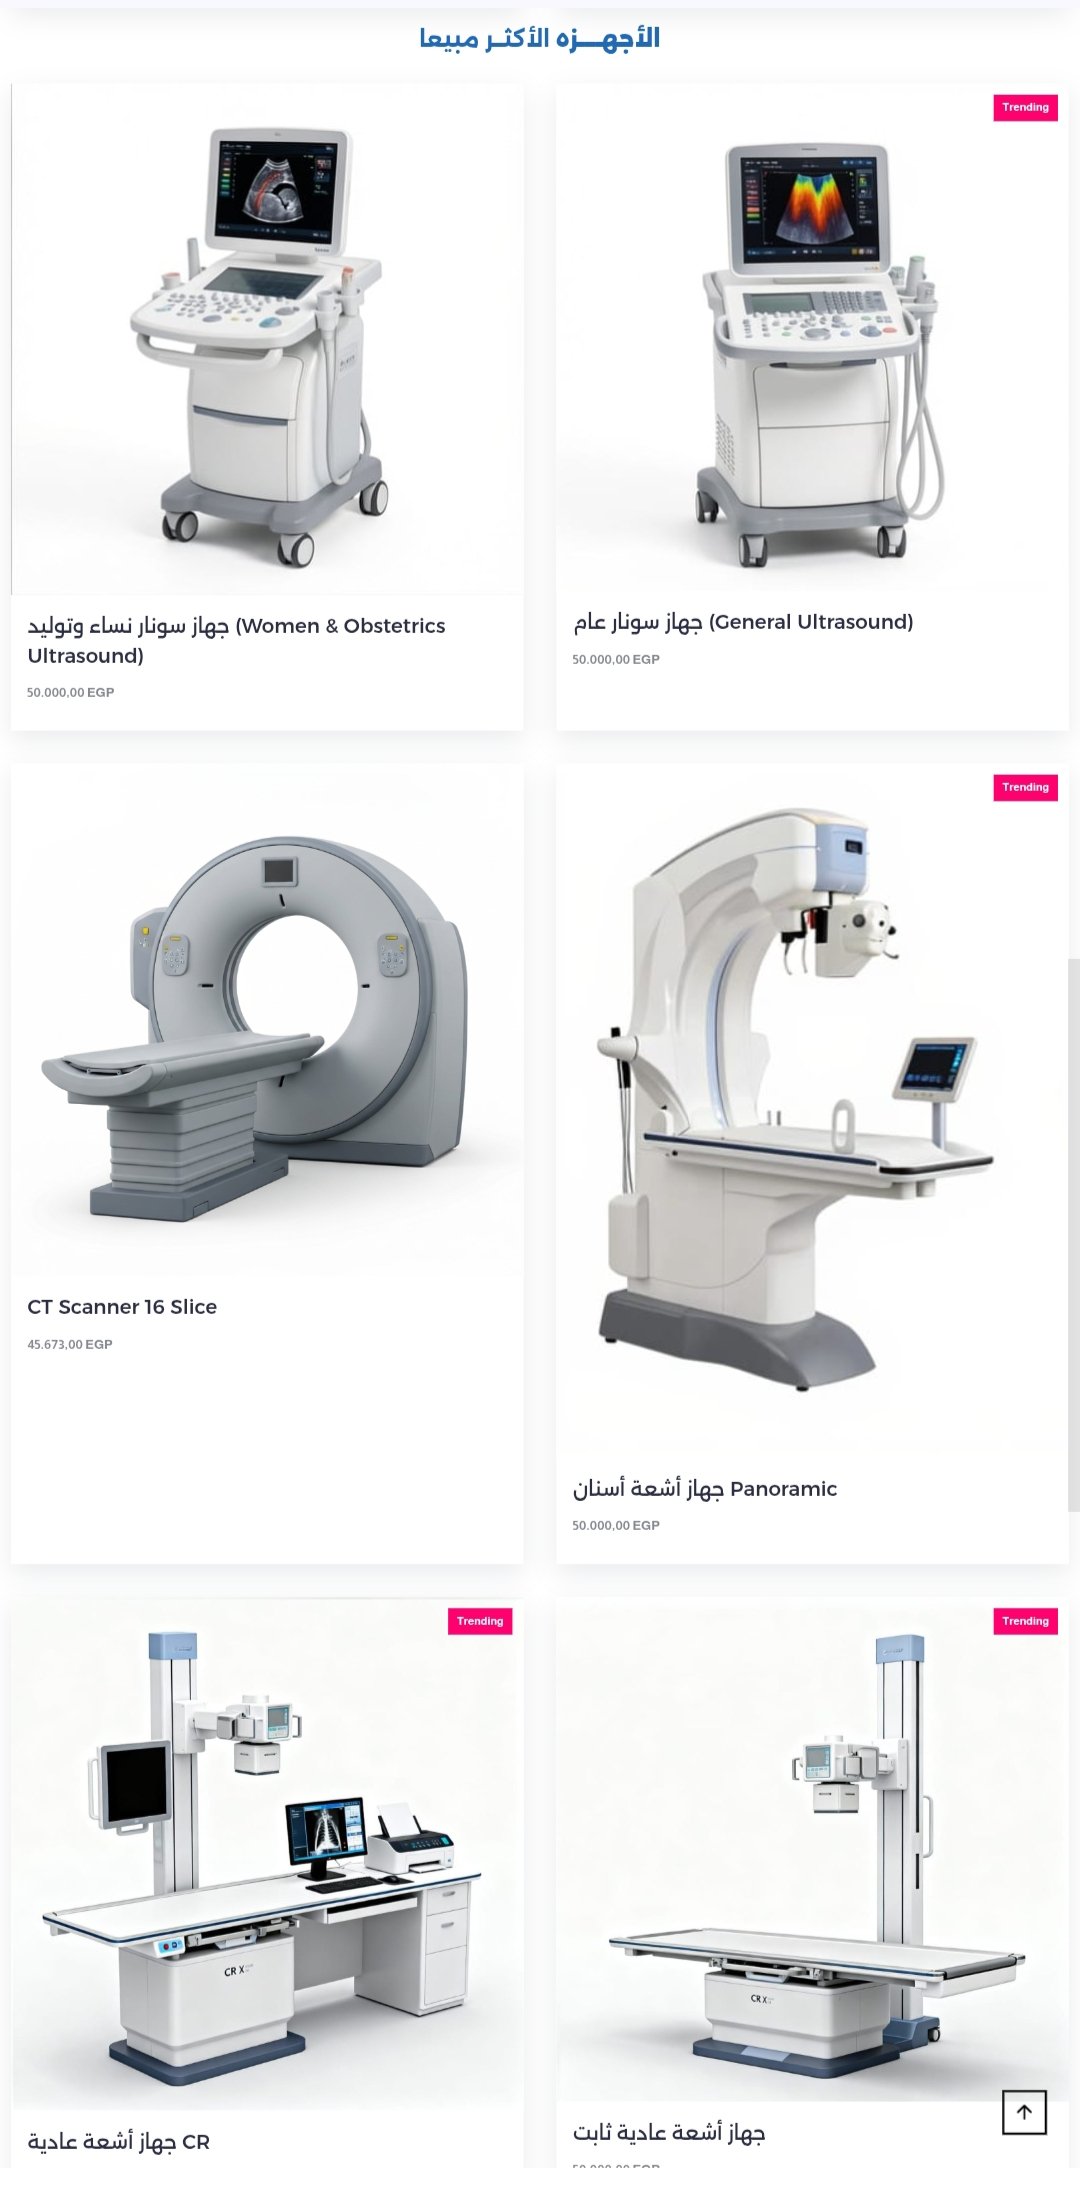
Task: Open the CT Scanner 16 Slice image
Action: click(267, 1020)
